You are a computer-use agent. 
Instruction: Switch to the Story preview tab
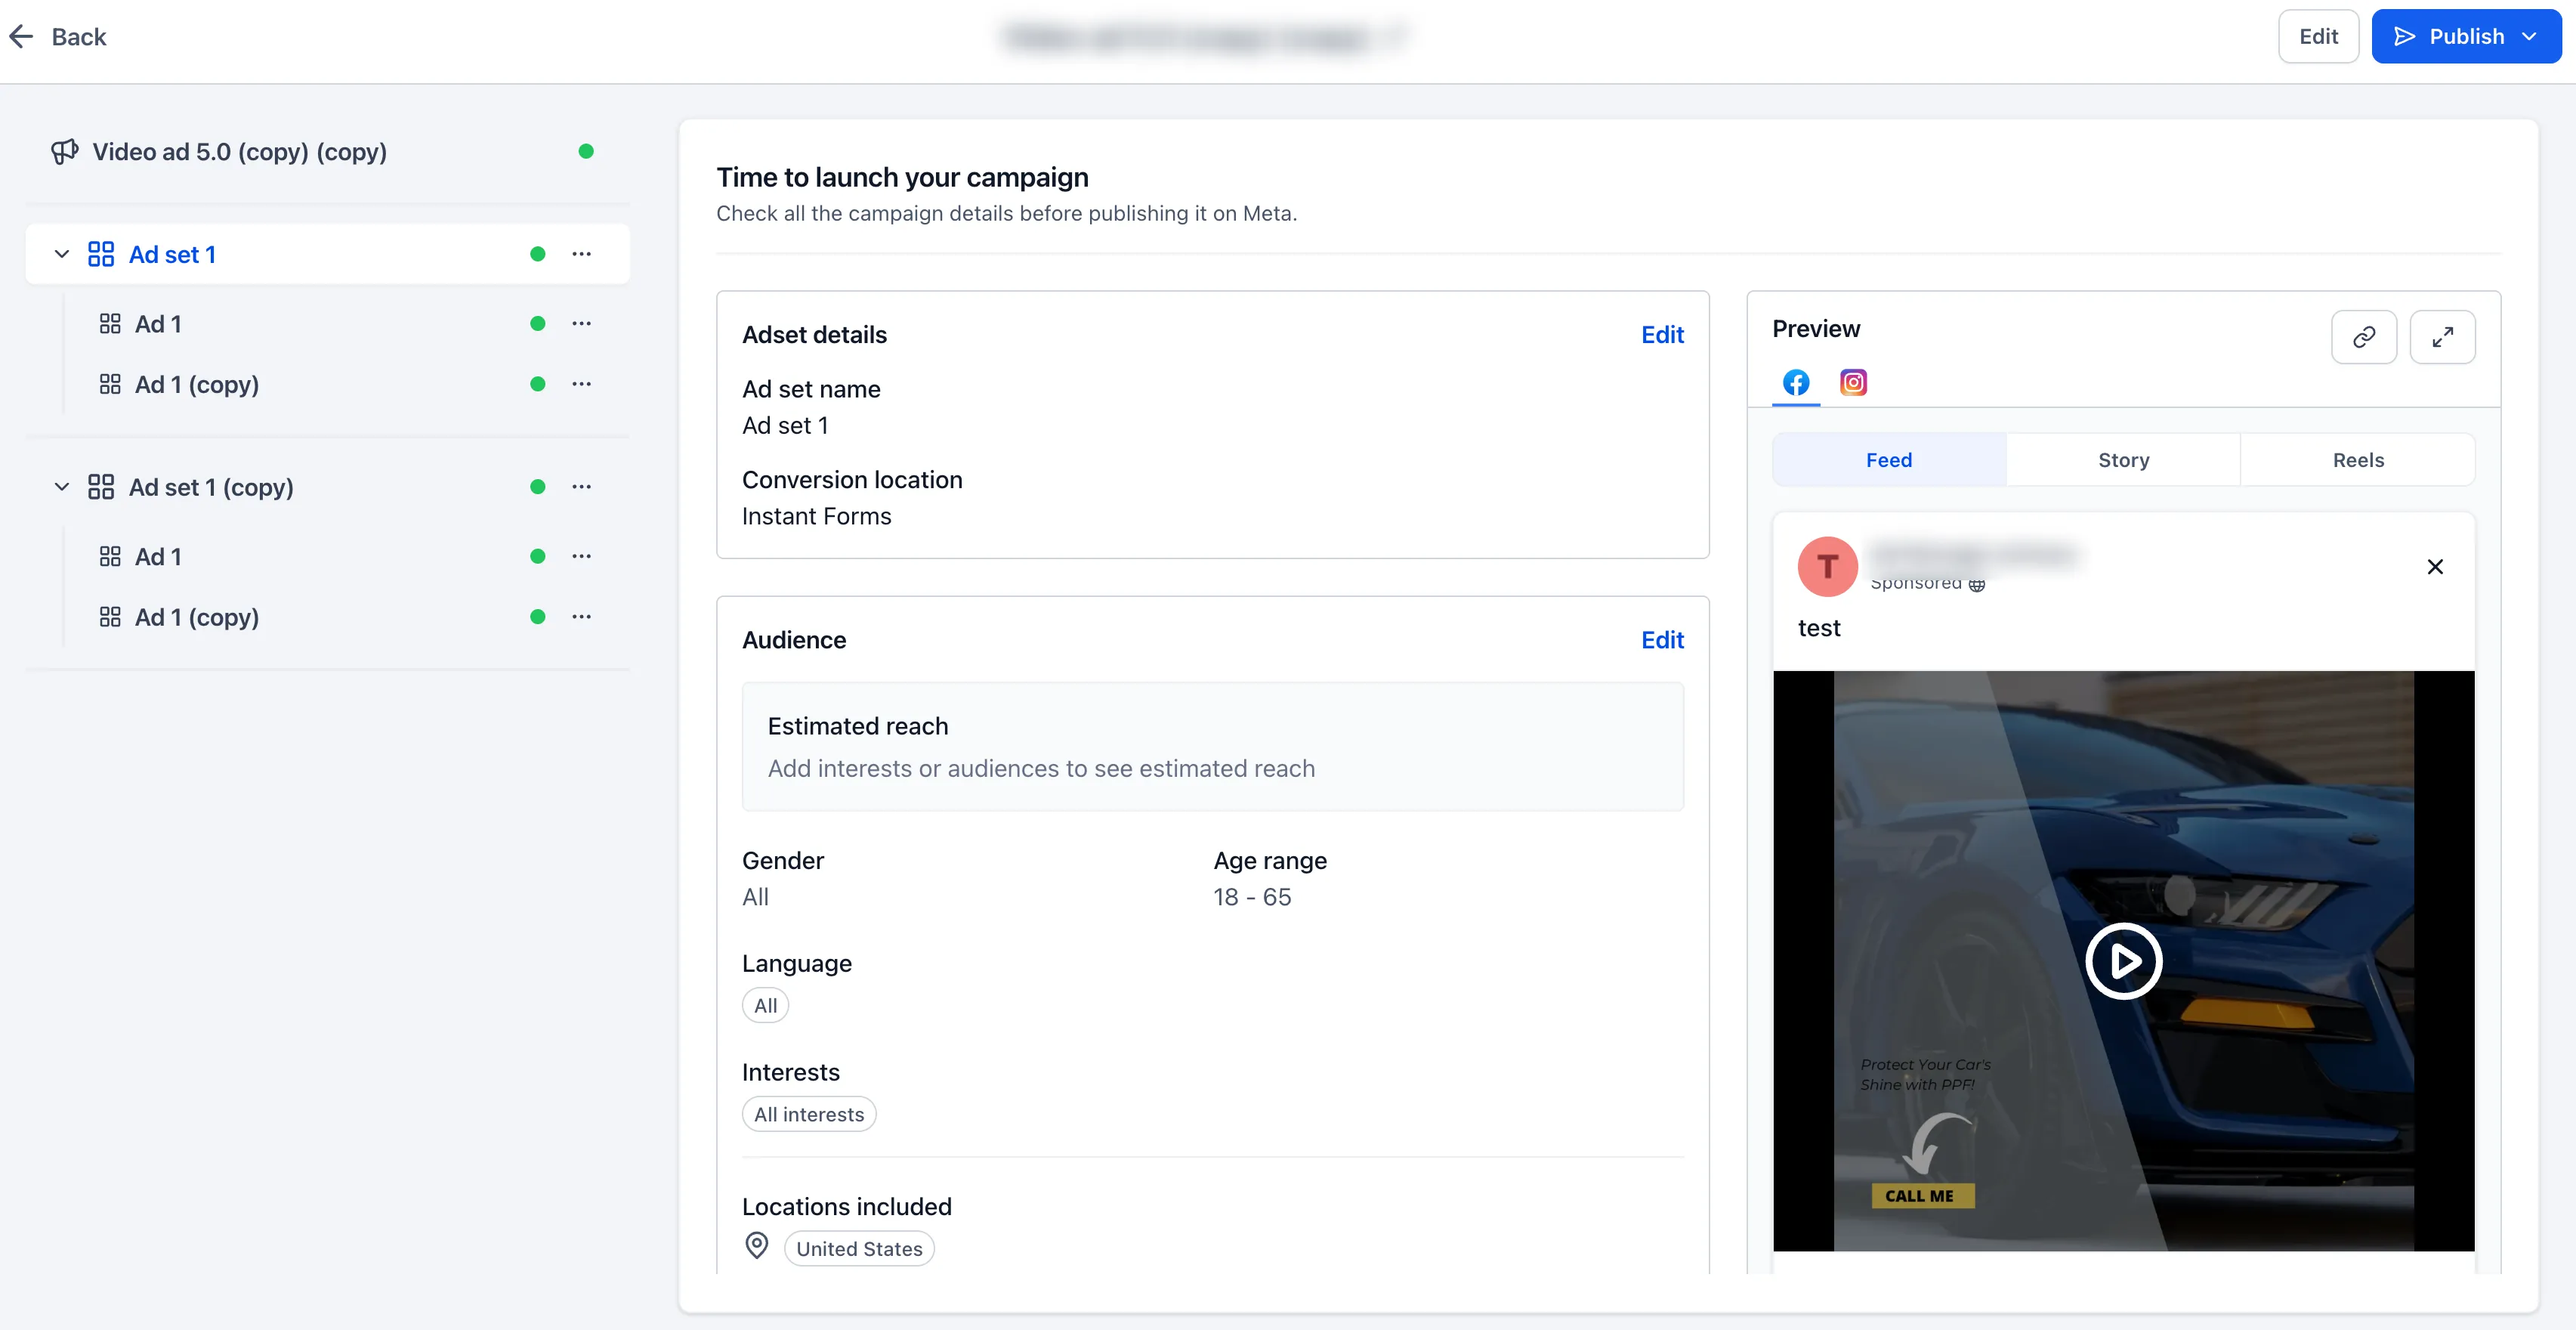[x=2123, y=460]
